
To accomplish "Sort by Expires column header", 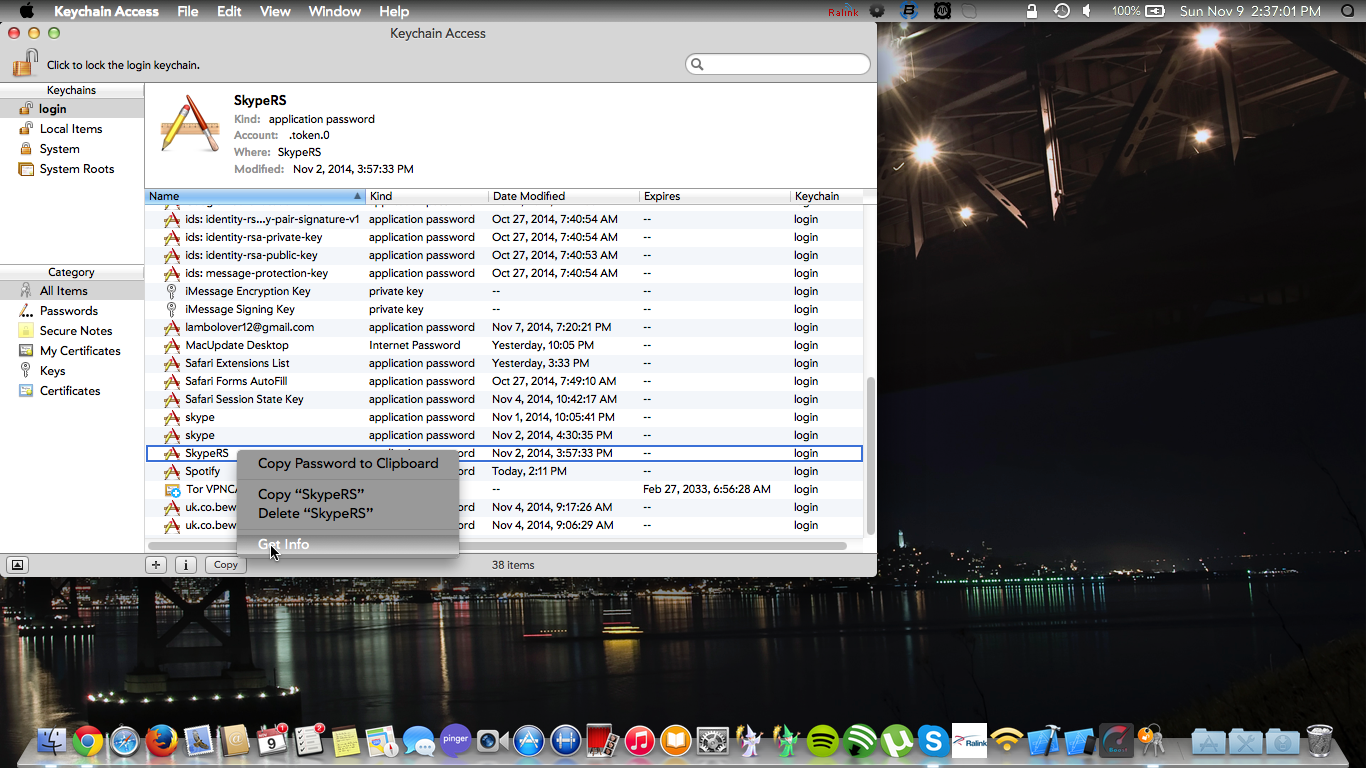I will point(715,196).
